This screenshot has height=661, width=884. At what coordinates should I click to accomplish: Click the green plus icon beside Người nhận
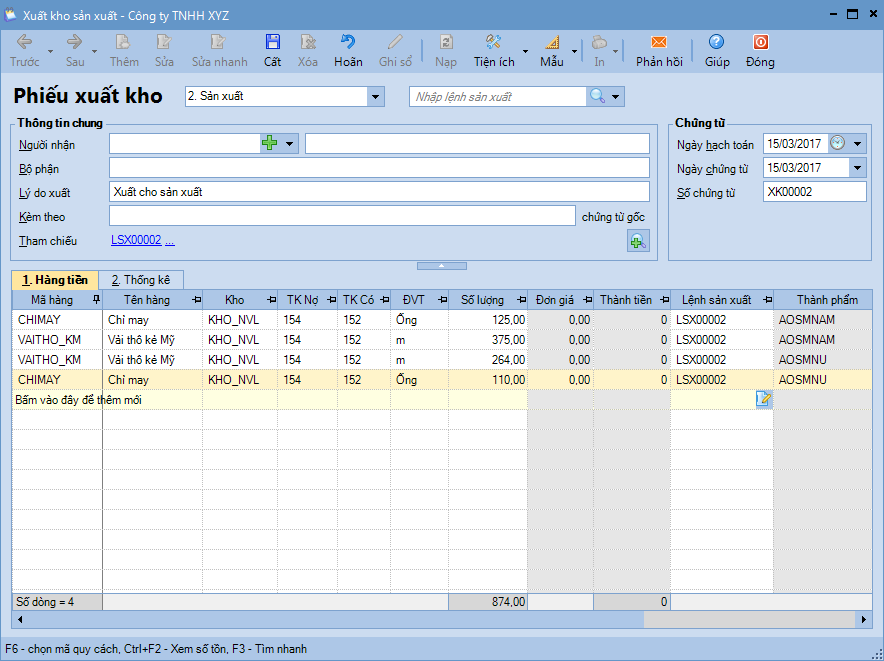pyautogui.click(x=269, y=144)
